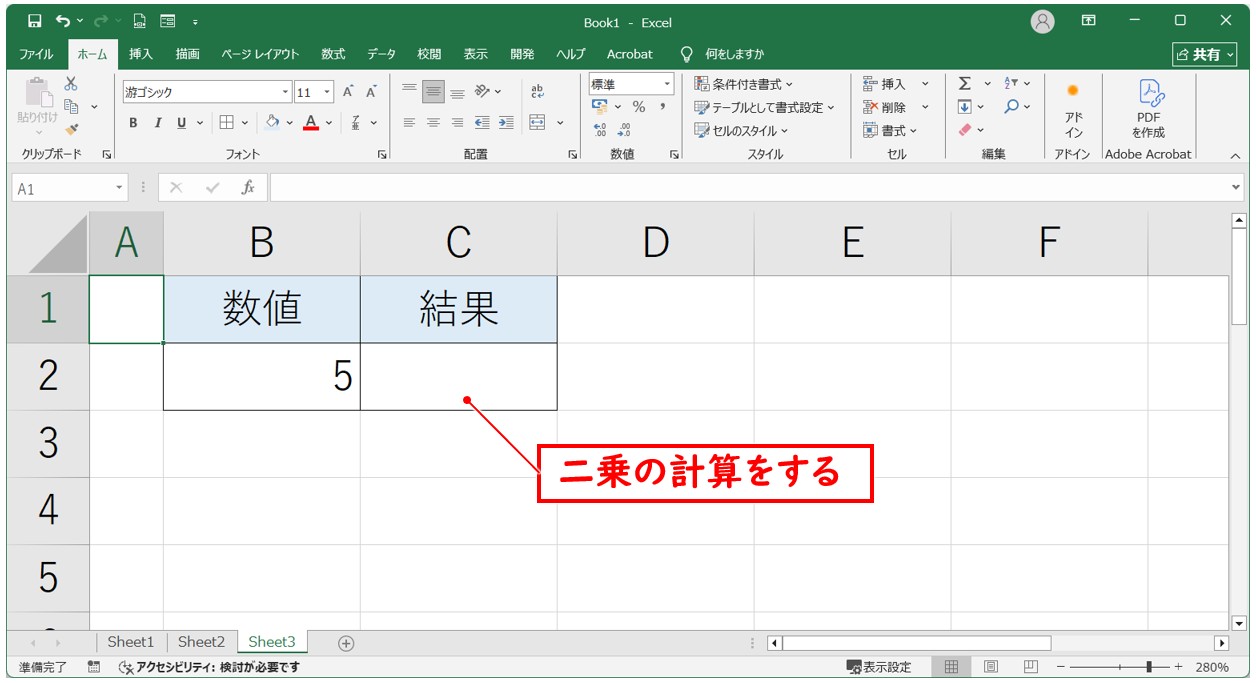
Task: Click the AutoSum sigma icon
Action: (x=964, y=84)
